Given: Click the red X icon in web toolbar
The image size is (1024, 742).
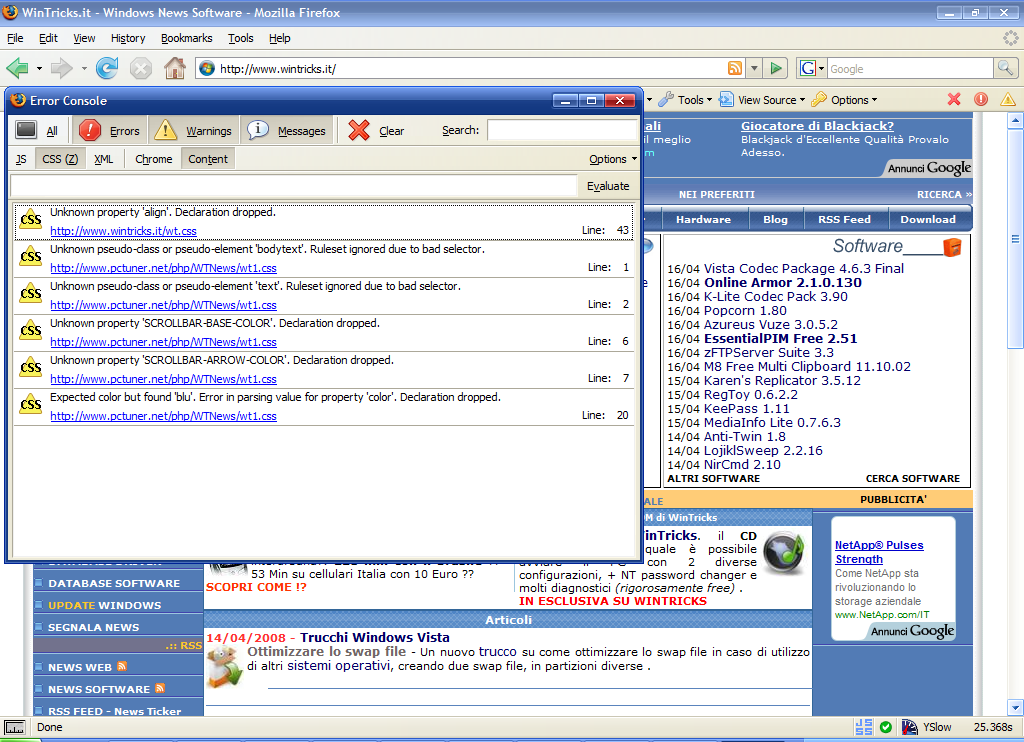Looking at the screenshot, I should [954, 99].
